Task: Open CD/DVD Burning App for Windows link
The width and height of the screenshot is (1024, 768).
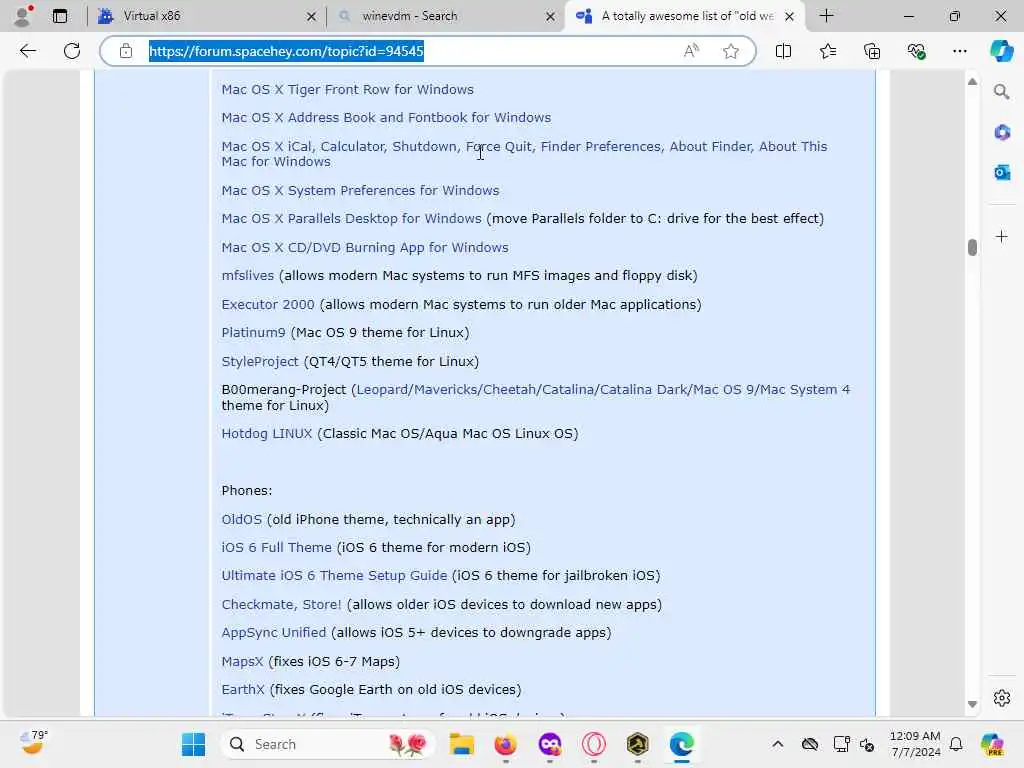Action: [x=364, y=248]
